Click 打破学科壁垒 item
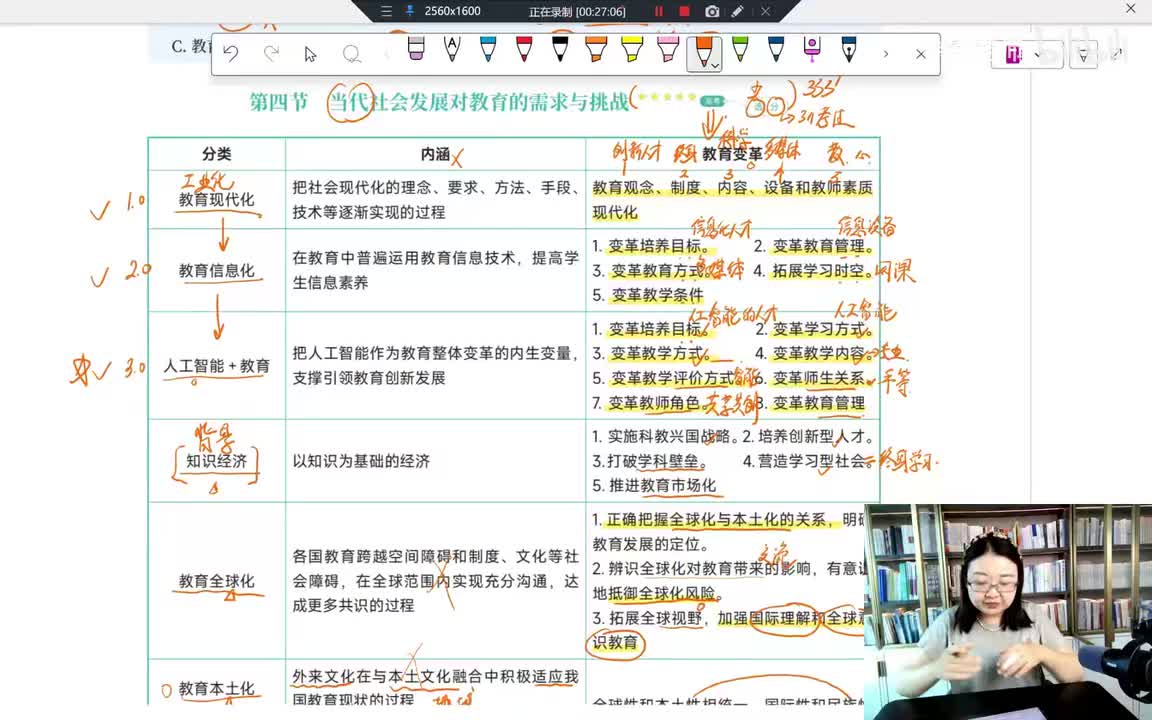The image size is (1152, 720). 649,461
